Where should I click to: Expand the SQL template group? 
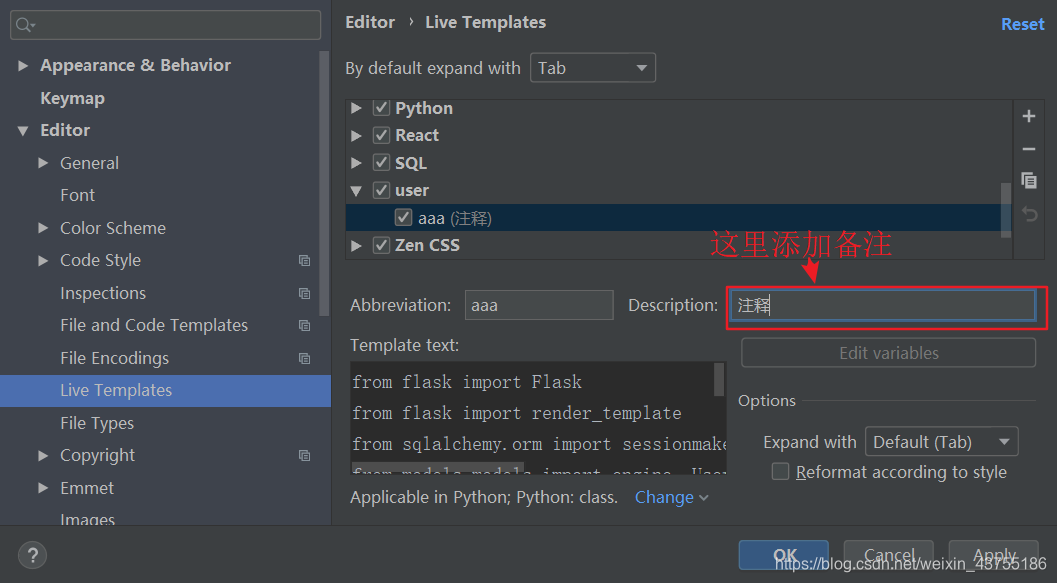[x=357, y=162]
